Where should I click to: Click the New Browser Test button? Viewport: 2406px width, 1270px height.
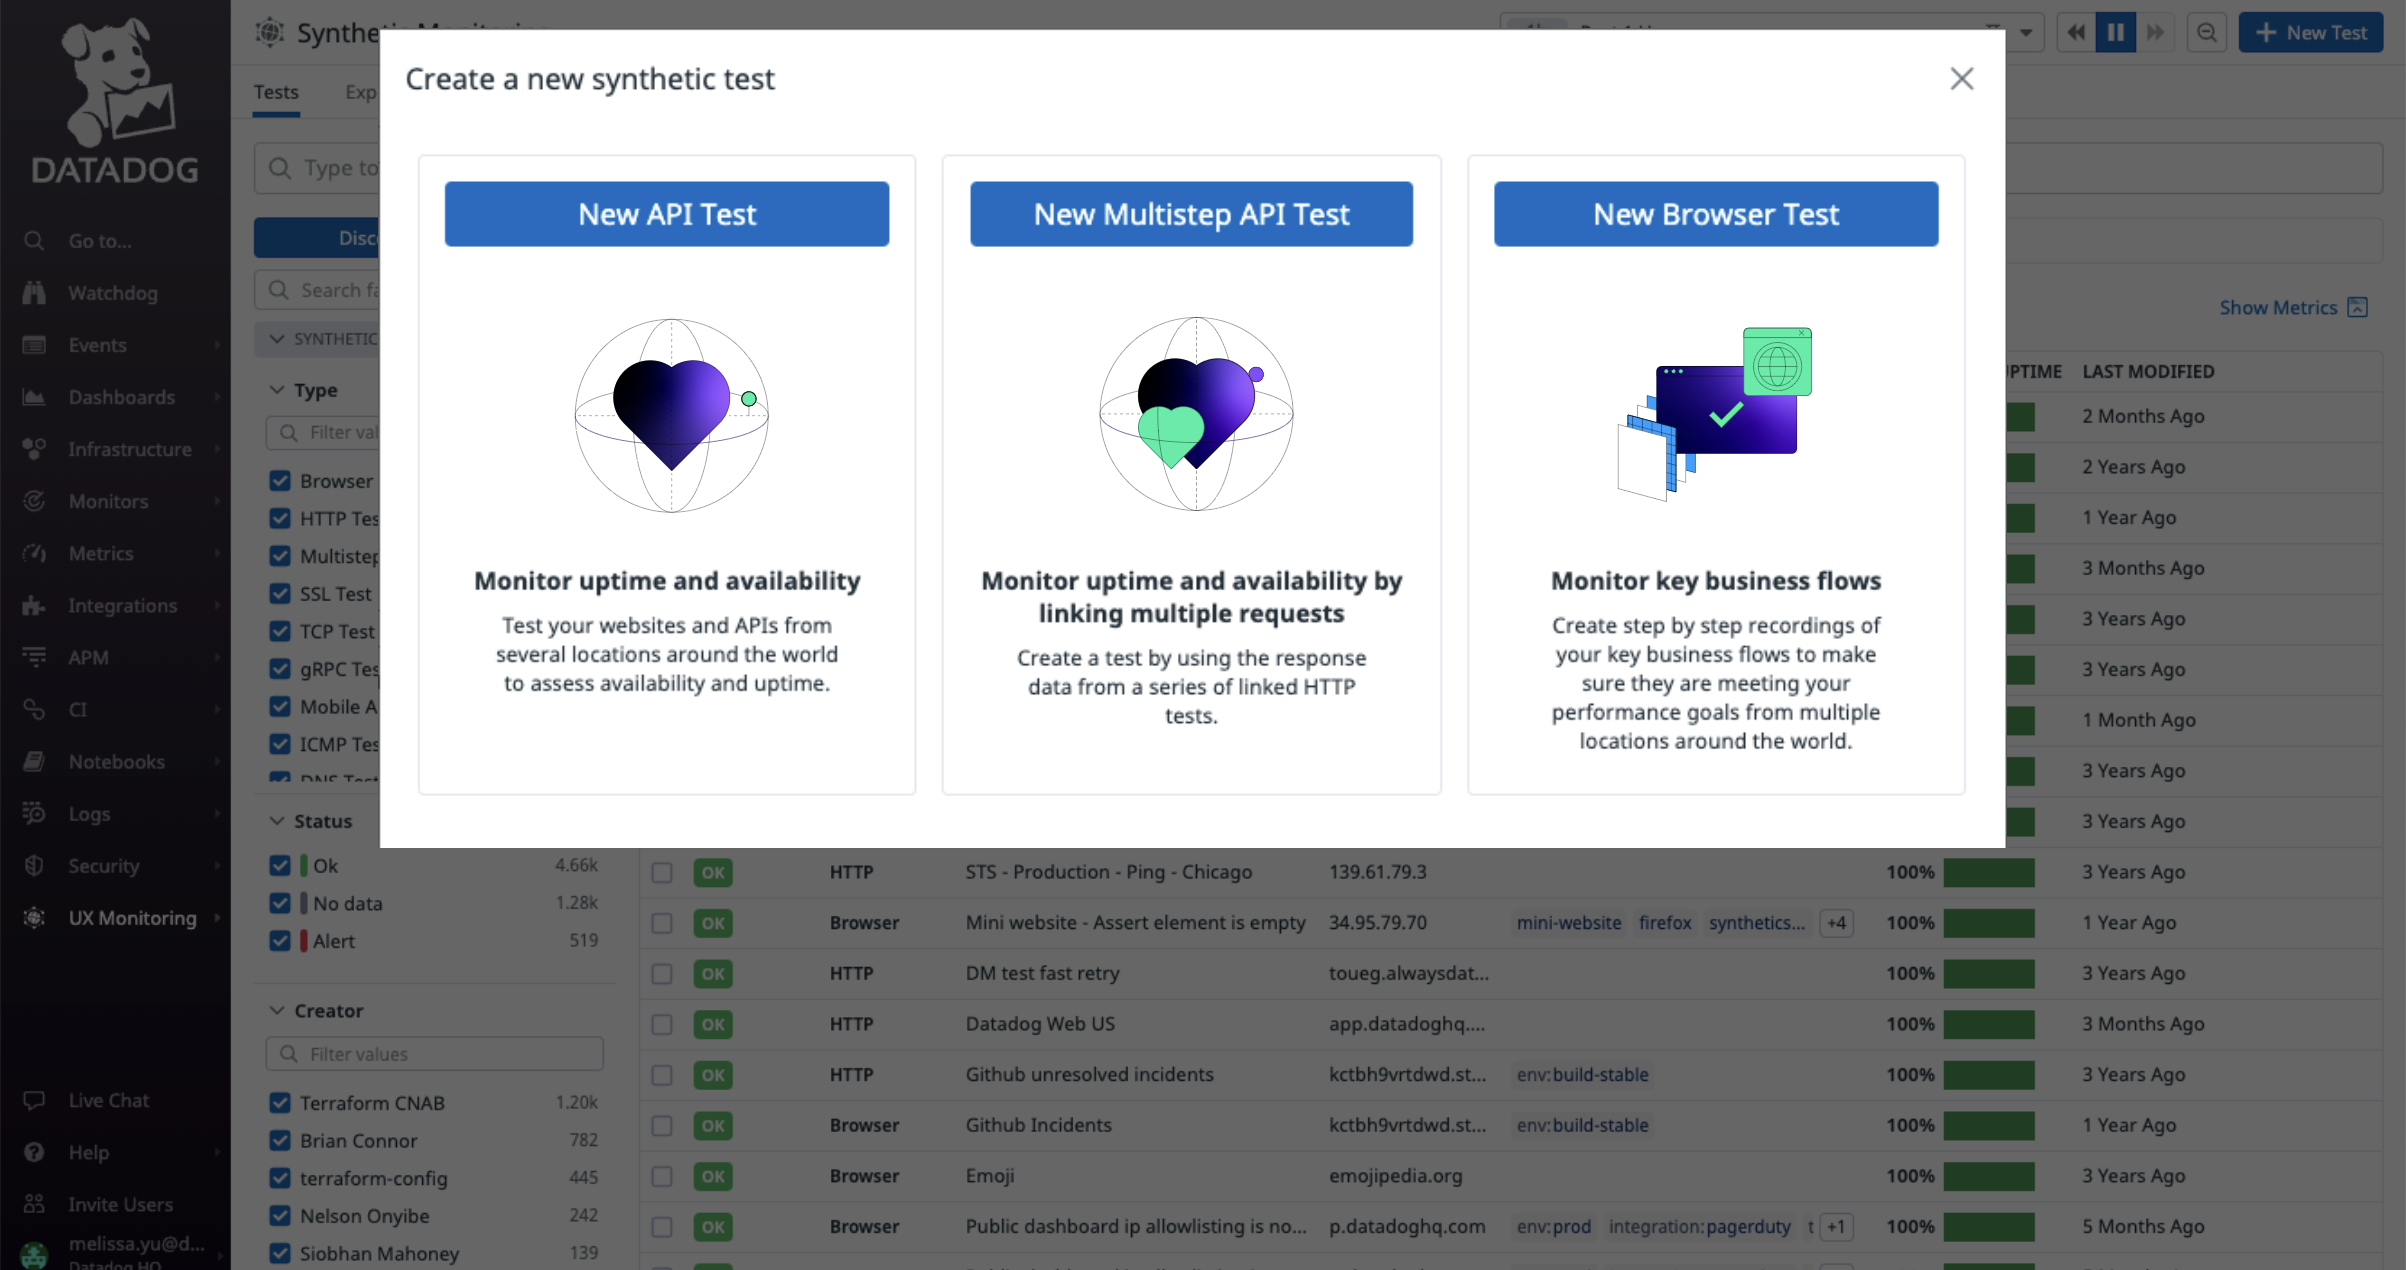point(1715,214)
